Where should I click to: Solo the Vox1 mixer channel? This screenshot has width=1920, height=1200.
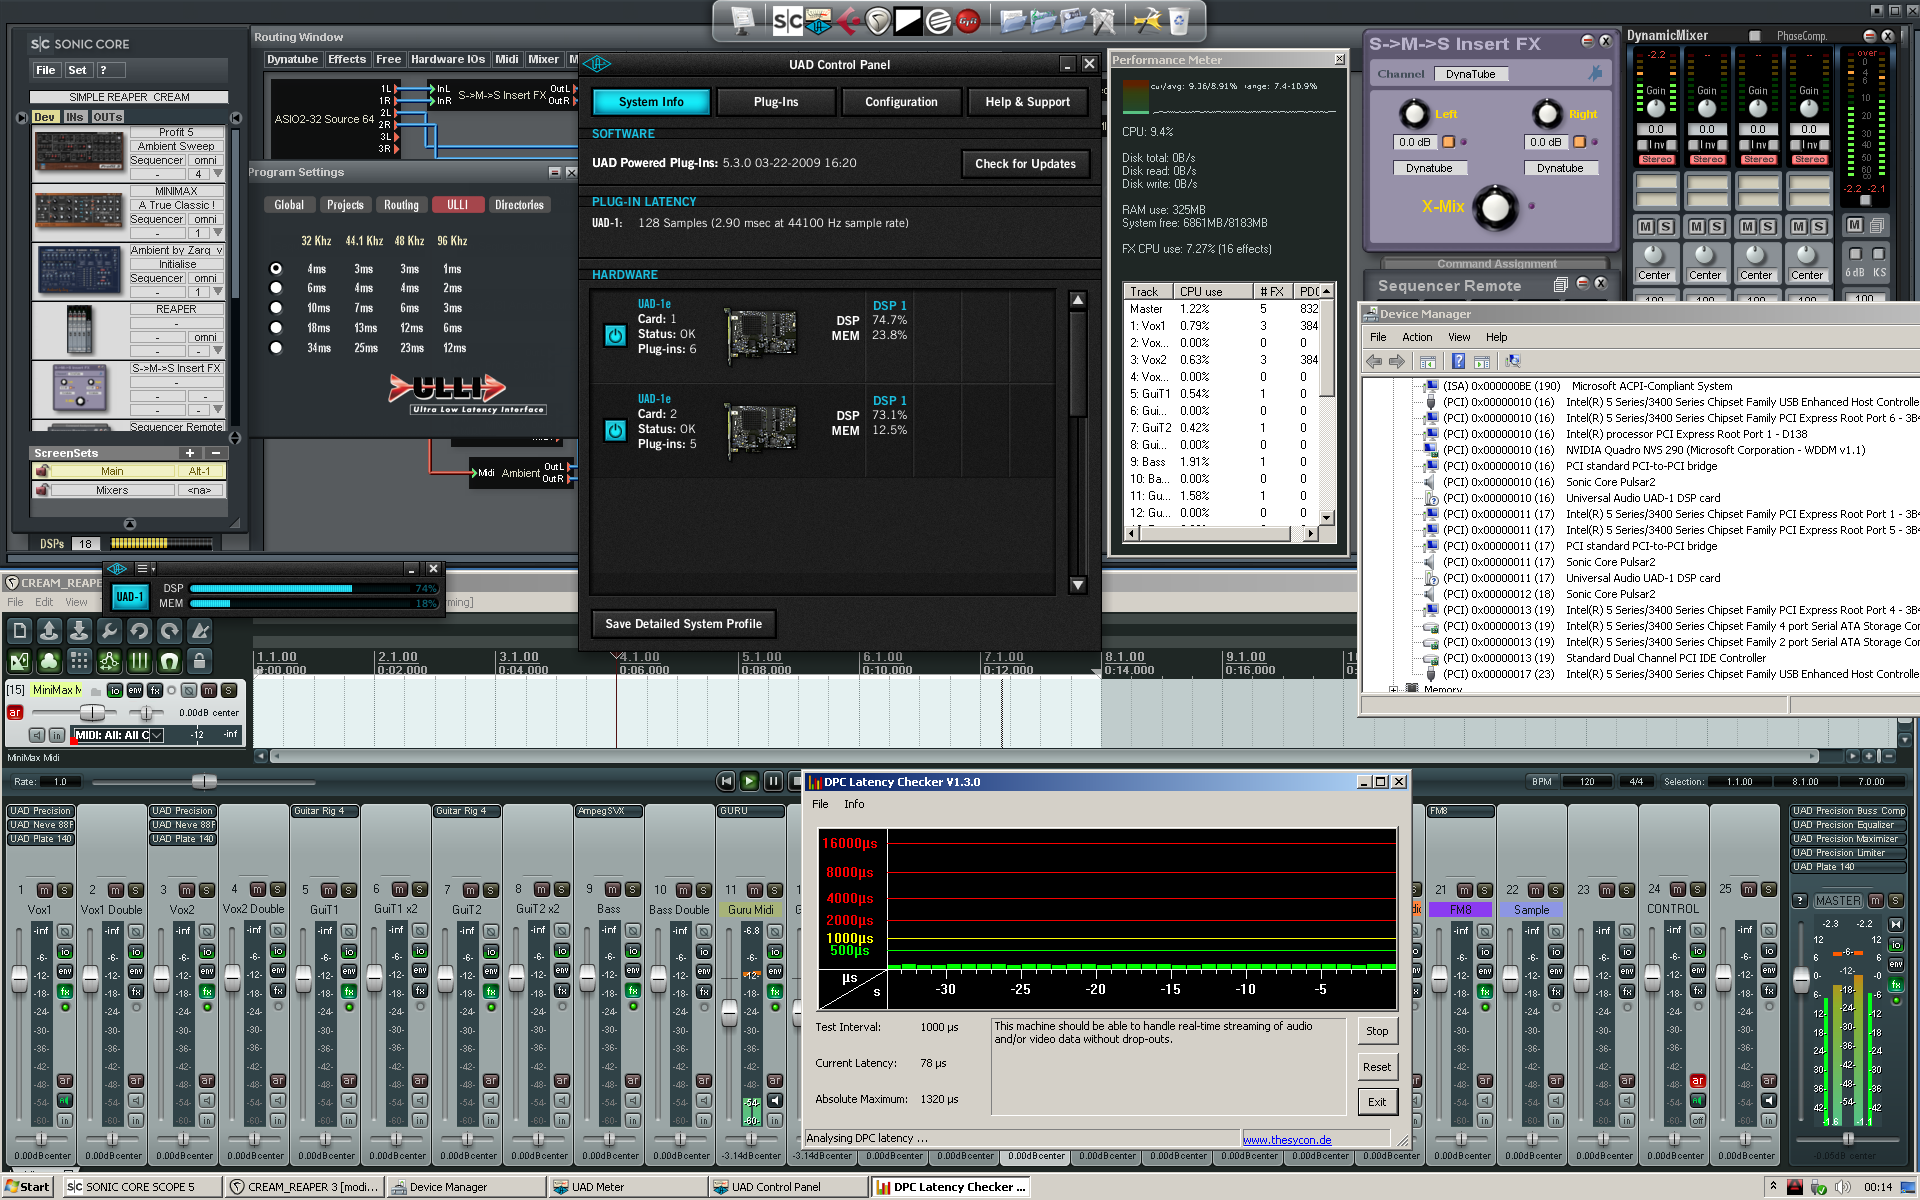pos(65,890)
